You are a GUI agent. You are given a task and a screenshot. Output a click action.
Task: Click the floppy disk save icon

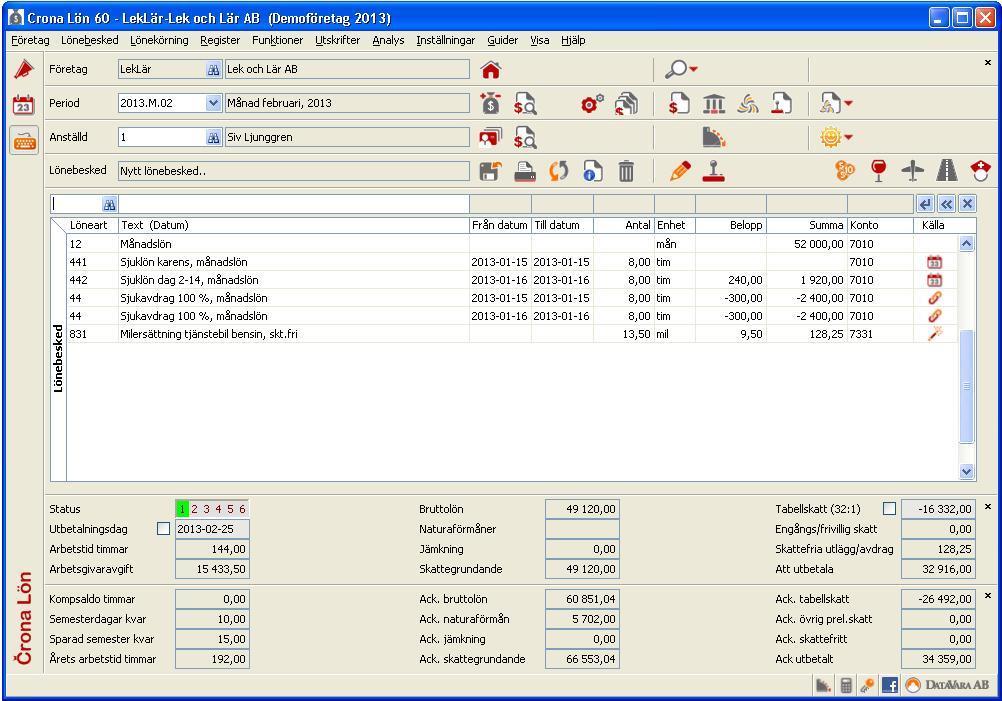(x=491, y=171)
